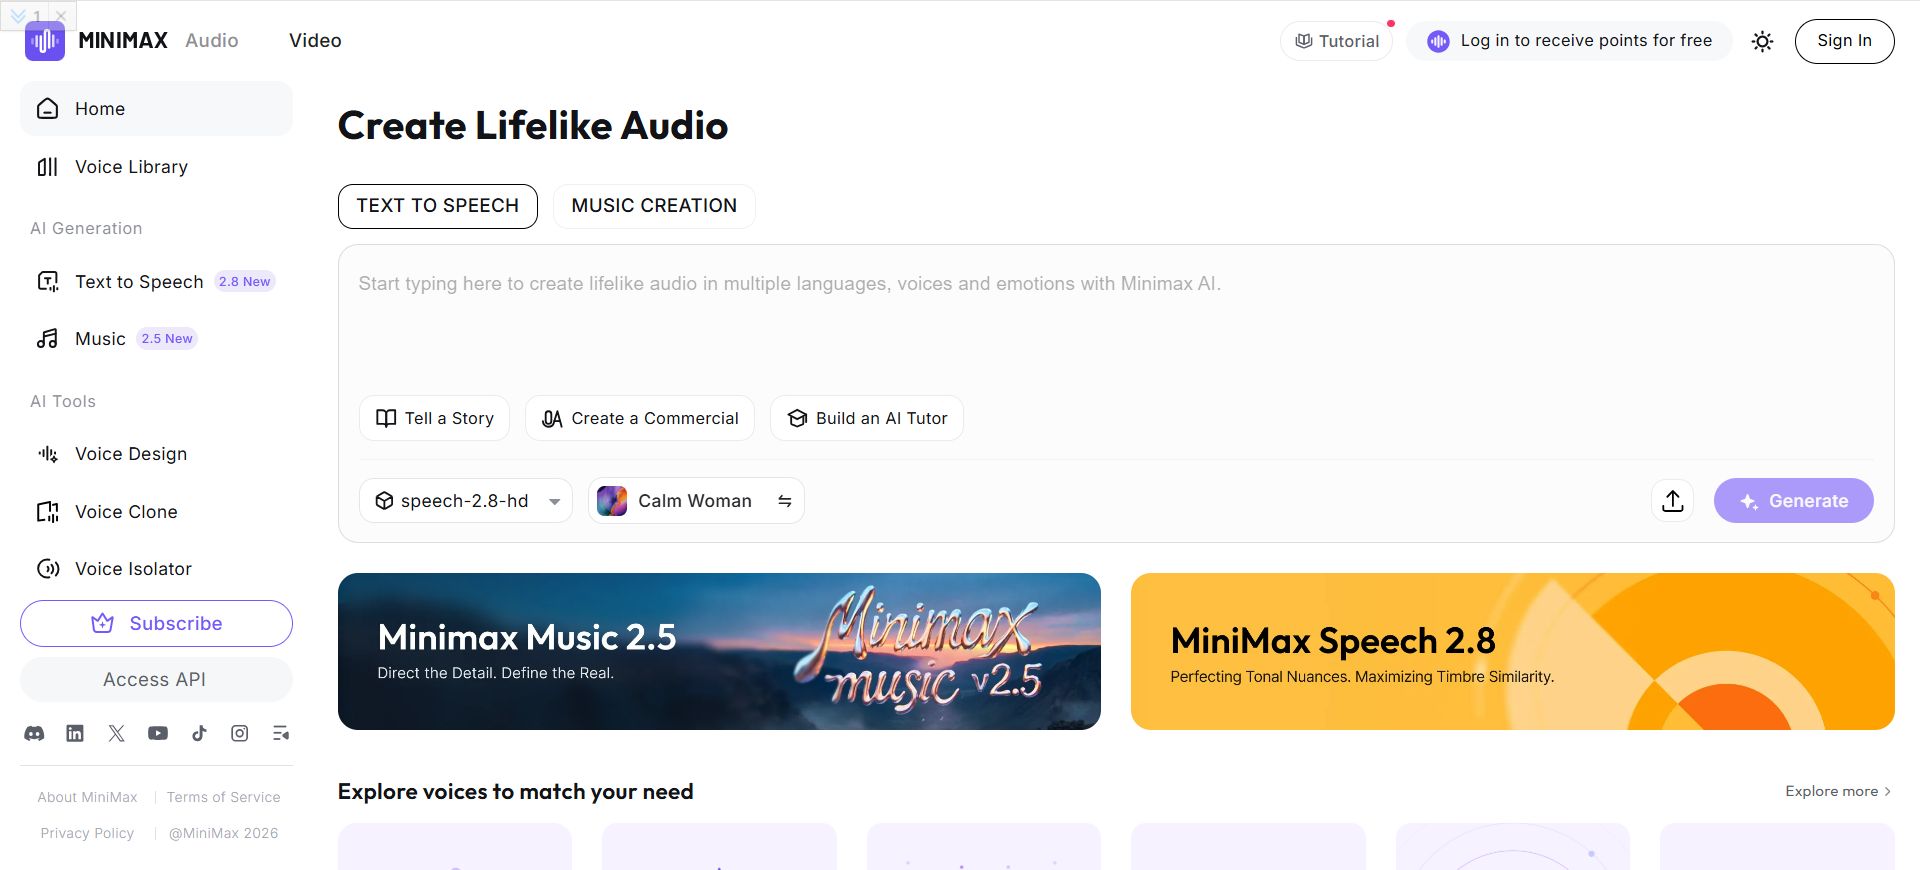Screen dimensions: 1920x870
Task: Open the Instagram social icon
Action: [x=240, y=734]
